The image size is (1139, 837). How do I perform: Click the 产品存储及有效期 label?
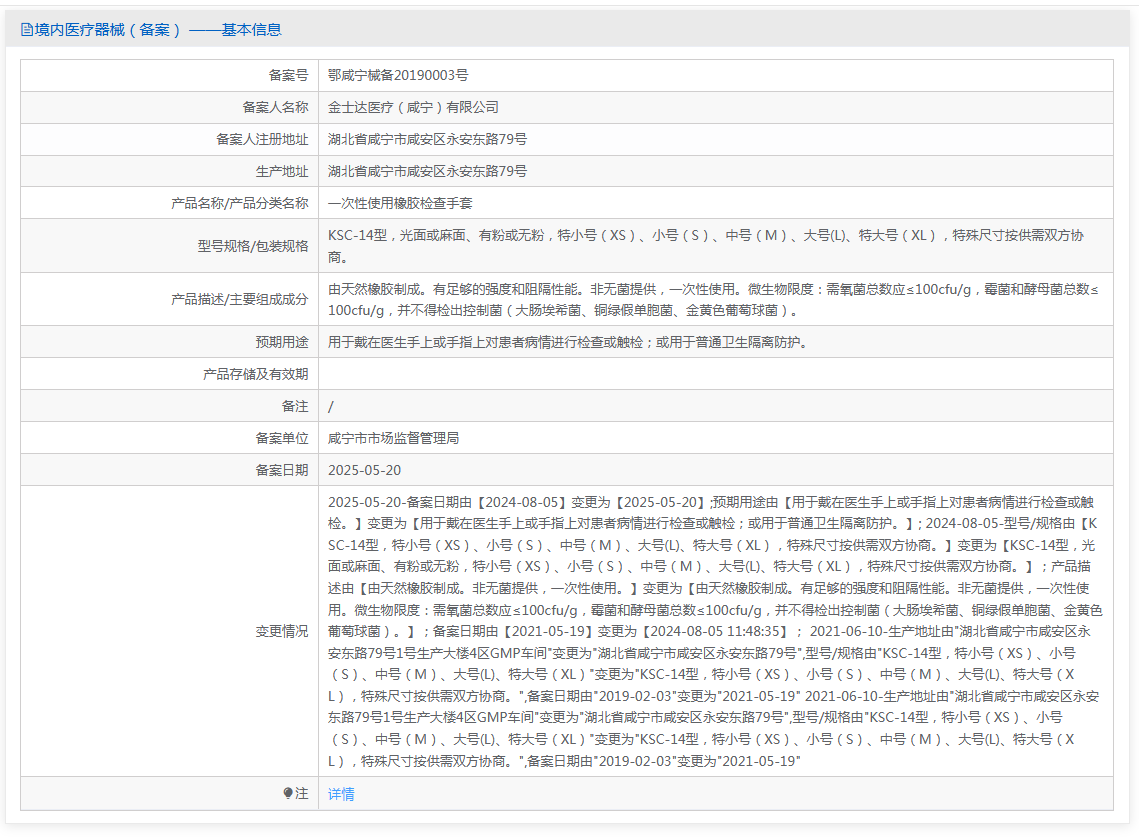tap(256, 374)
